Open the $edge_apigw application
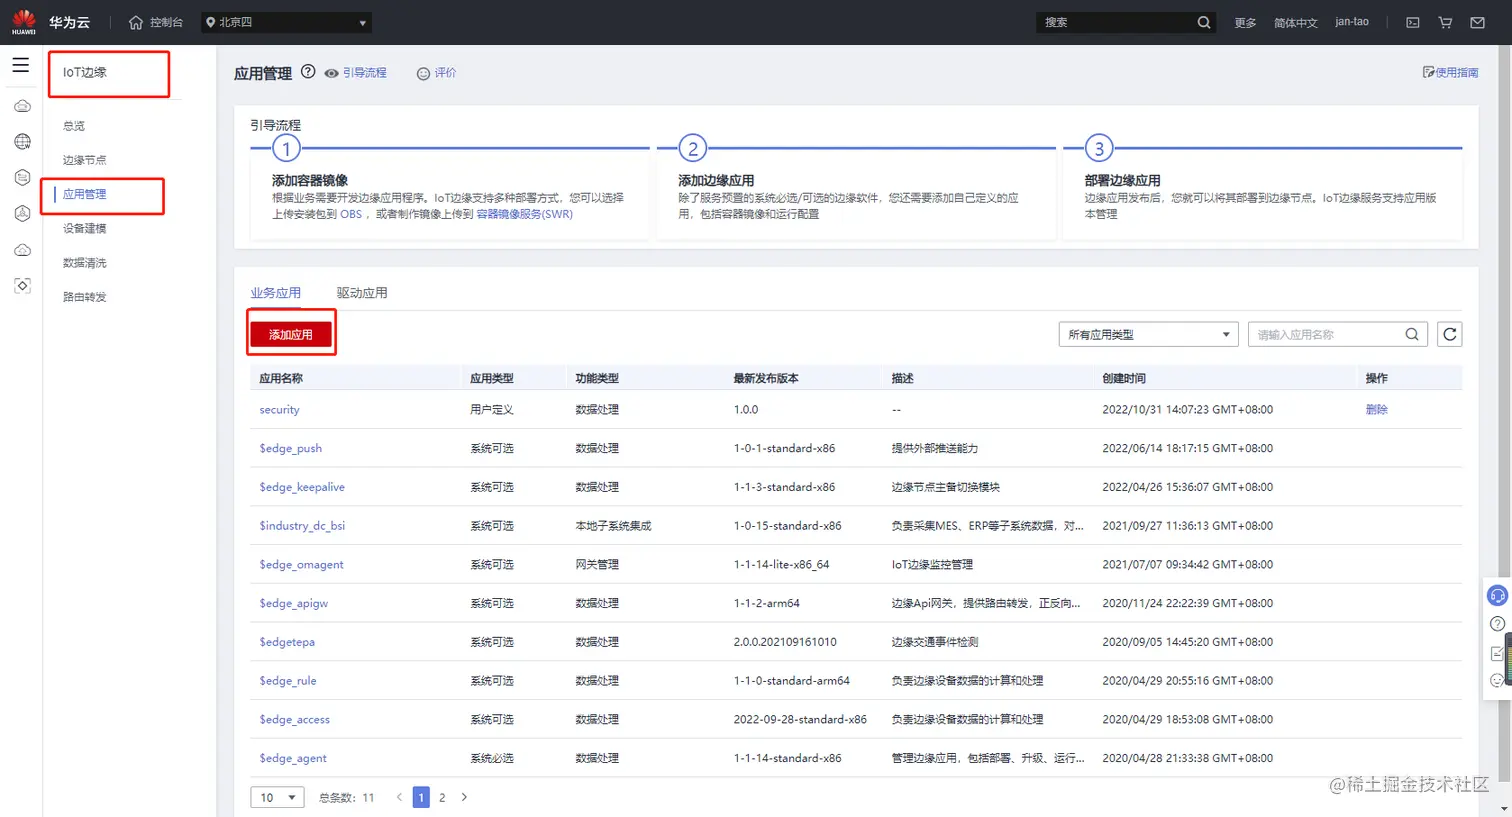This screenshot has height=817, width=1512. (x=293, y=603)
